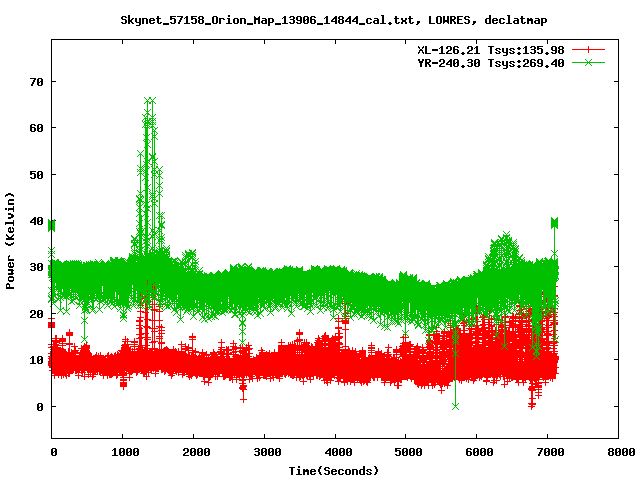Viewport: 640px width, 480px height.
Task: Click the x-axis tick label 7000
Action: (x=550, y=452)
